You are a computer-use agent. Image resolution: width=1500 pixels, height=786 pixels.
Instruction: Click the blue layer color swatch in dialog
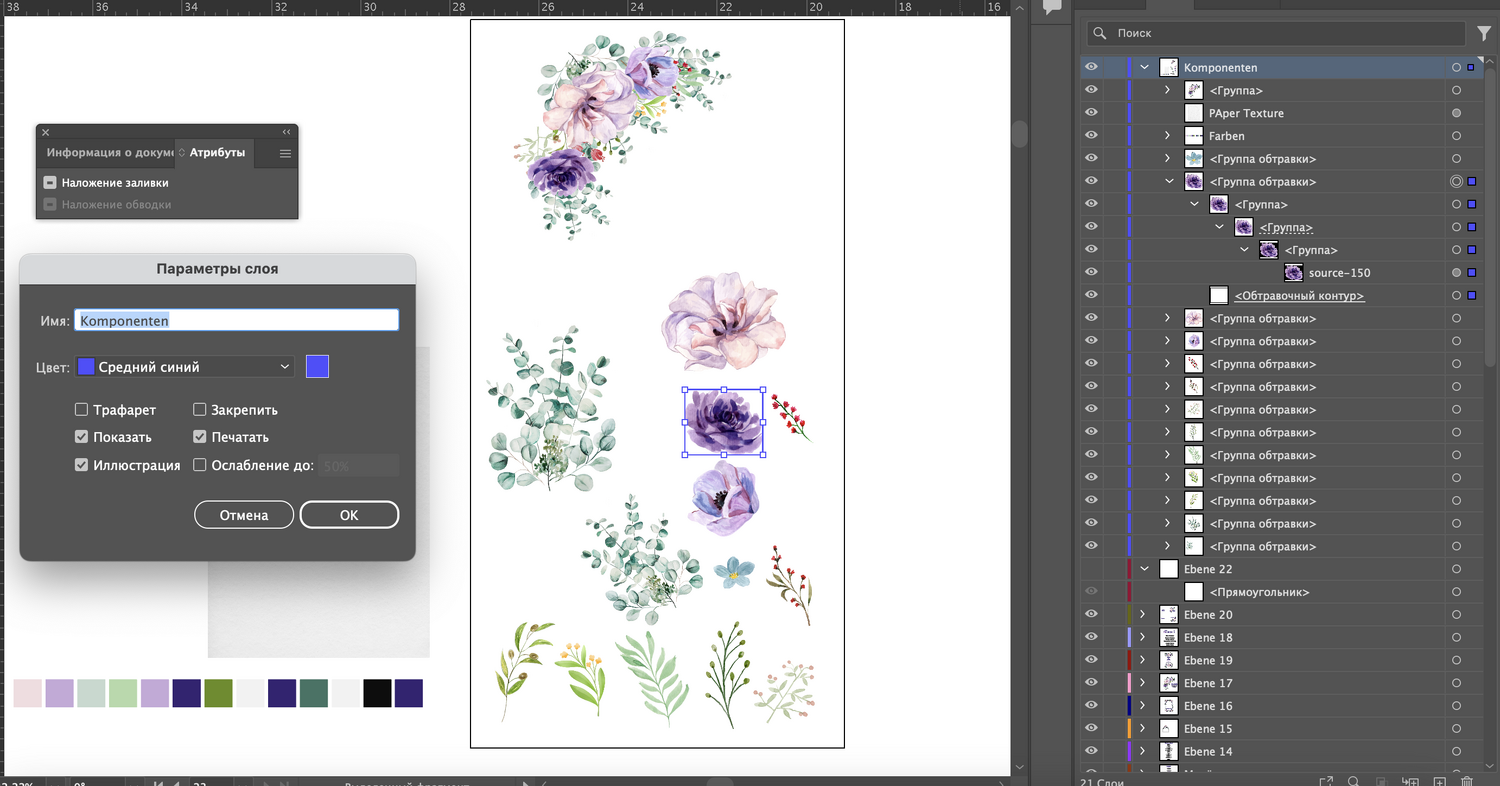point(317,367)
